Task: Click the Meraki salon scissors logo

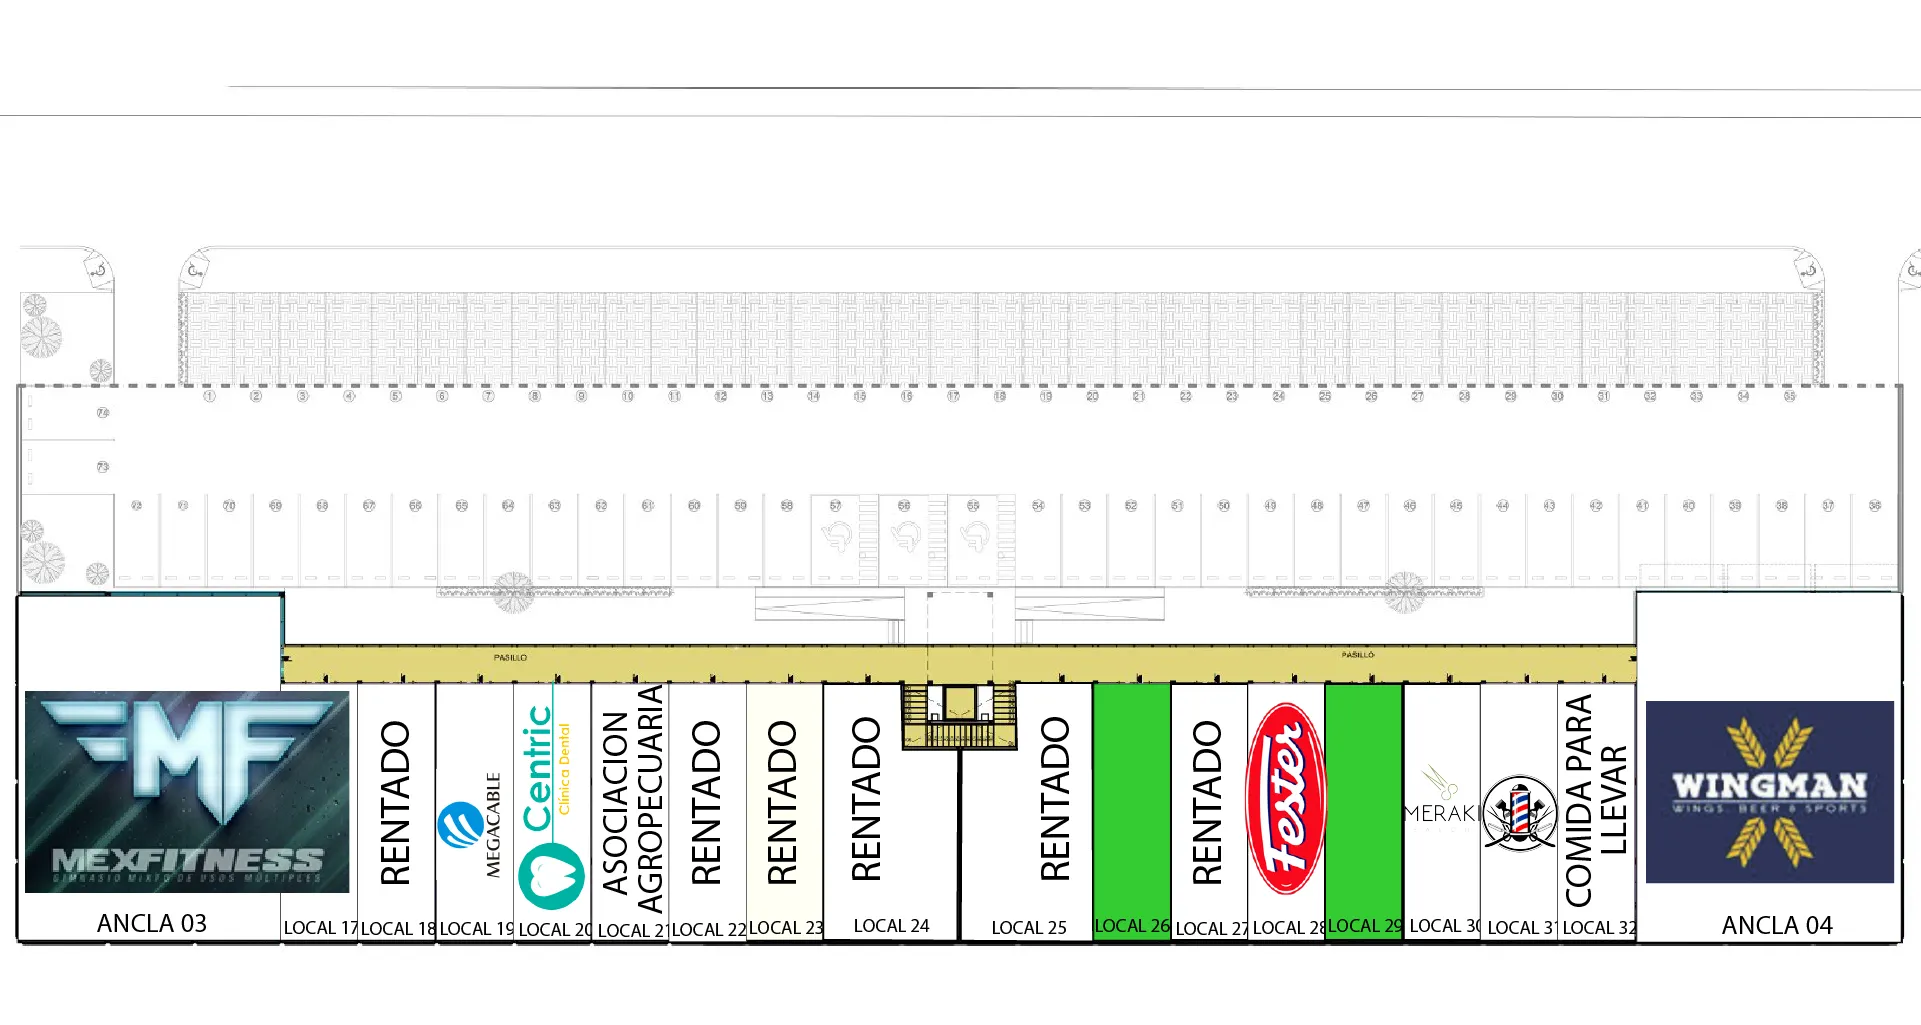Action: pyautogui.click(x=1441, y=800)
